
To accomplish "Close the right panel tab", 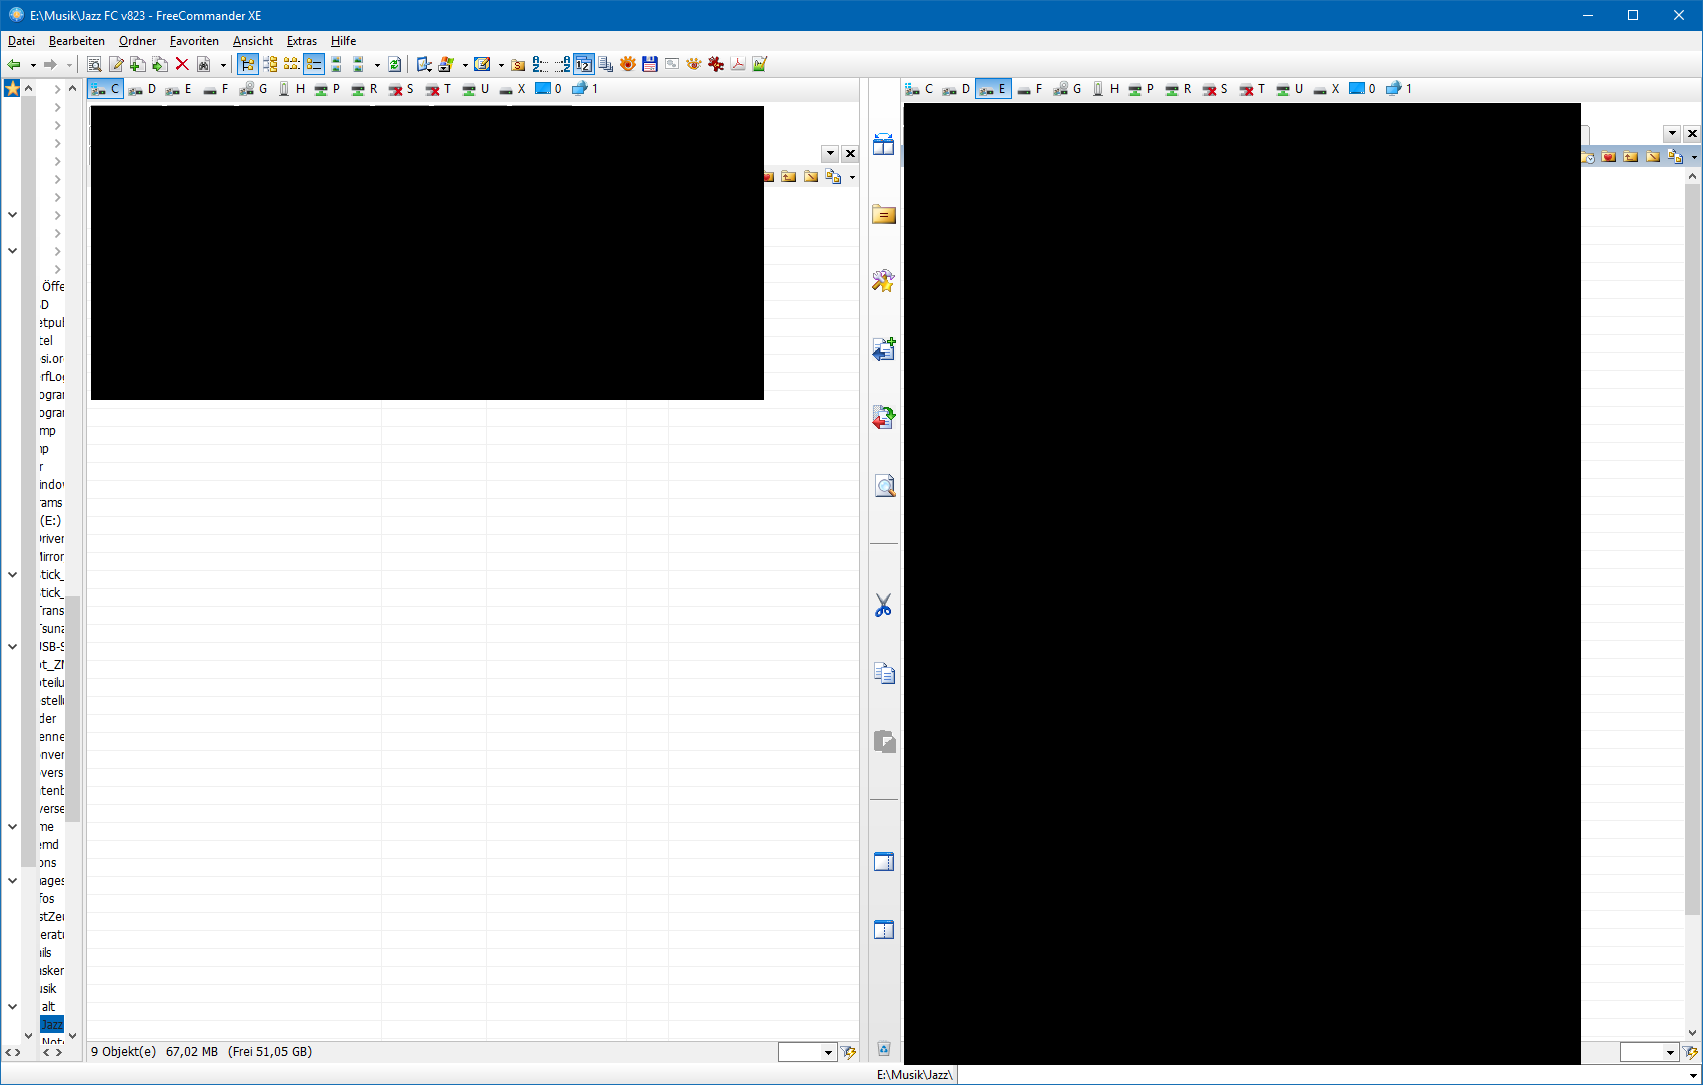I will pos(1692,134).
